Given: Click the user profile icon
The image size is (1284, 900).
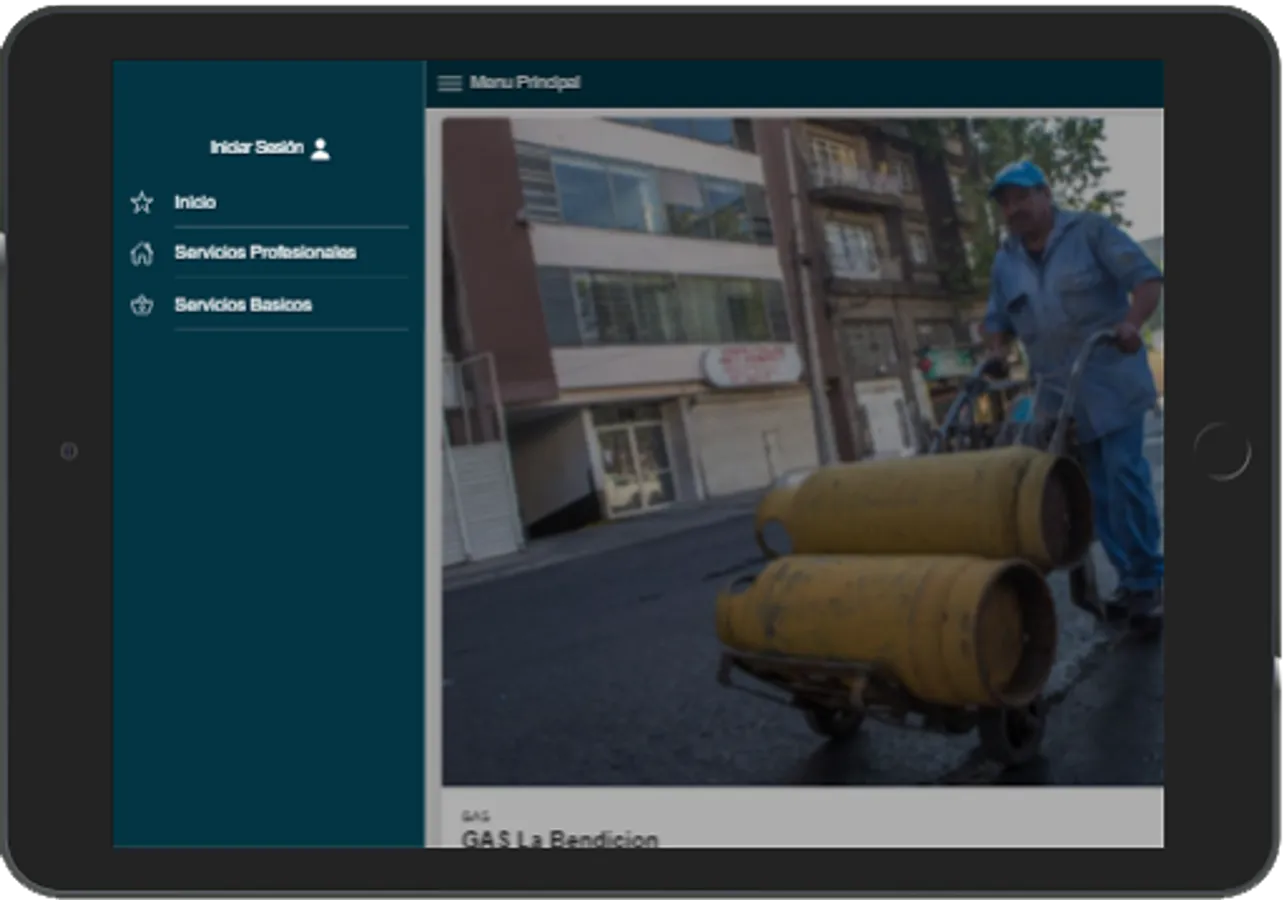Looking at the screenshot, I should [x=320, y=149].
